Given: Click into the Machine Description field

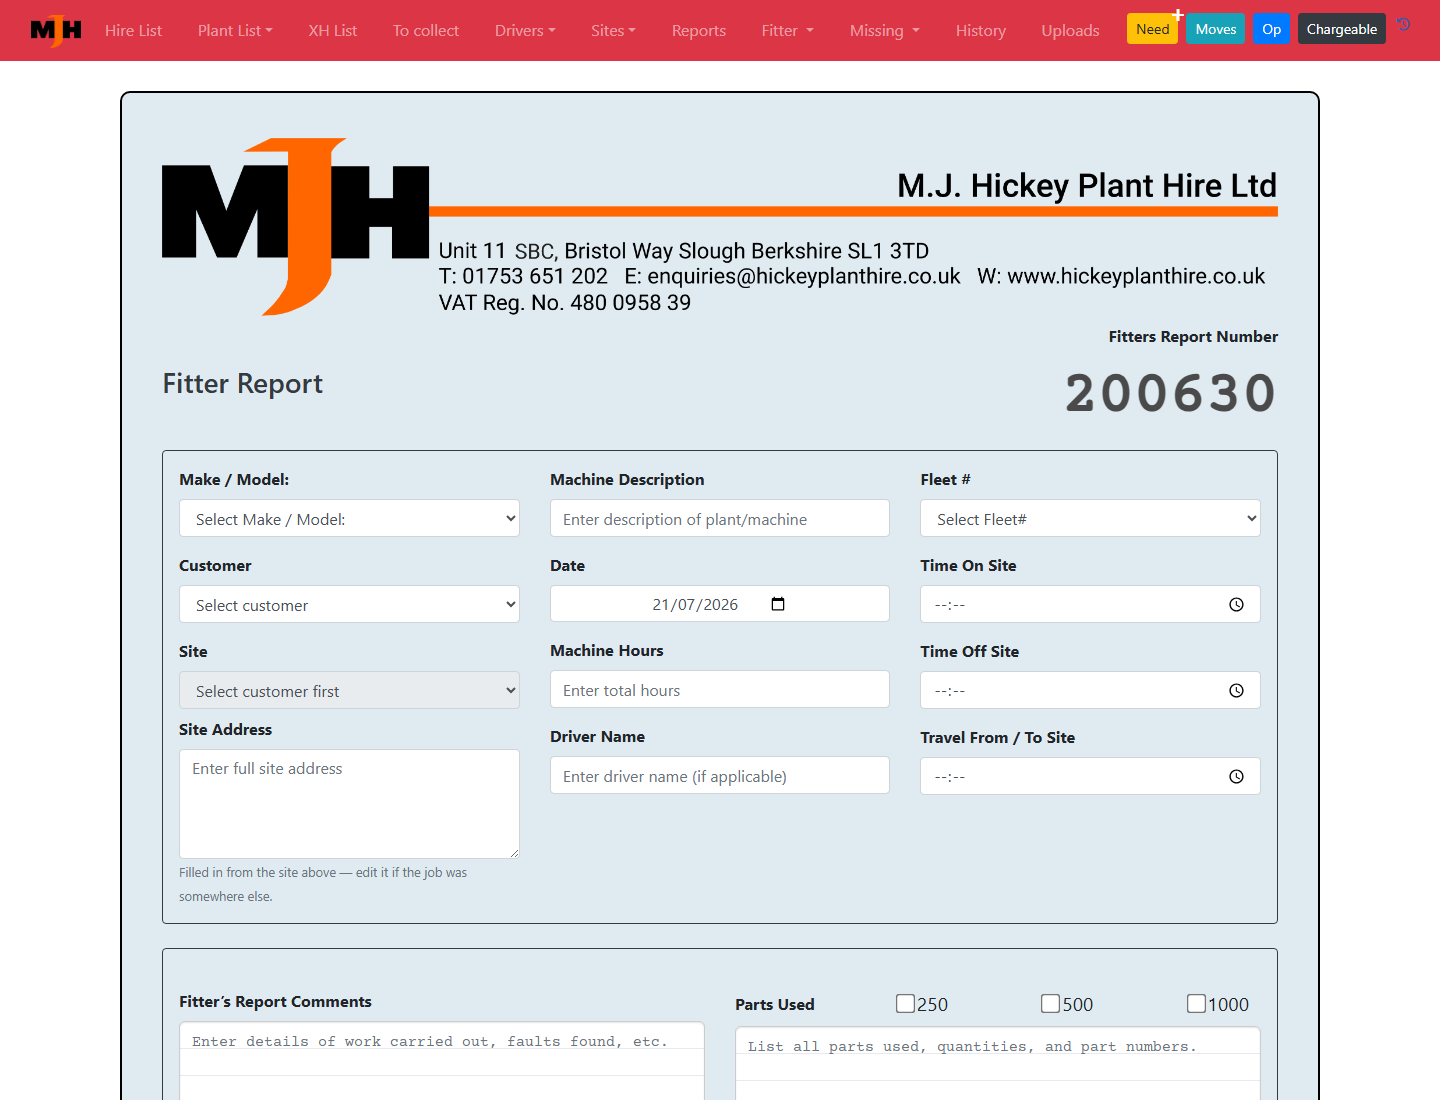Looking at the screenshot, I should (x=720, y=518).
